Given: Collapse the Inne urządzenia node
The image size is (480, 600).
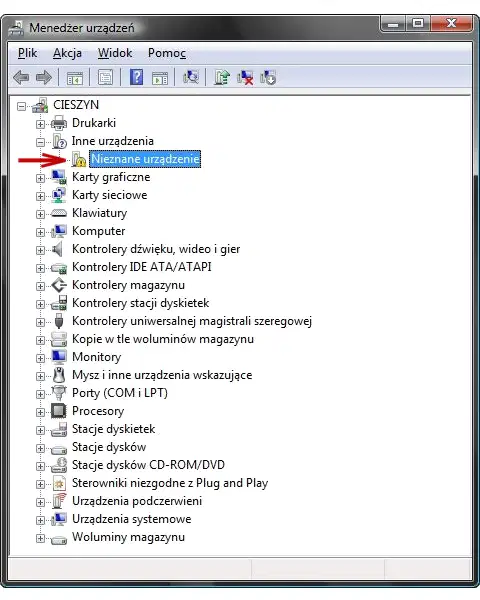Looking at the screenshot, I should (x=40, y=142).
